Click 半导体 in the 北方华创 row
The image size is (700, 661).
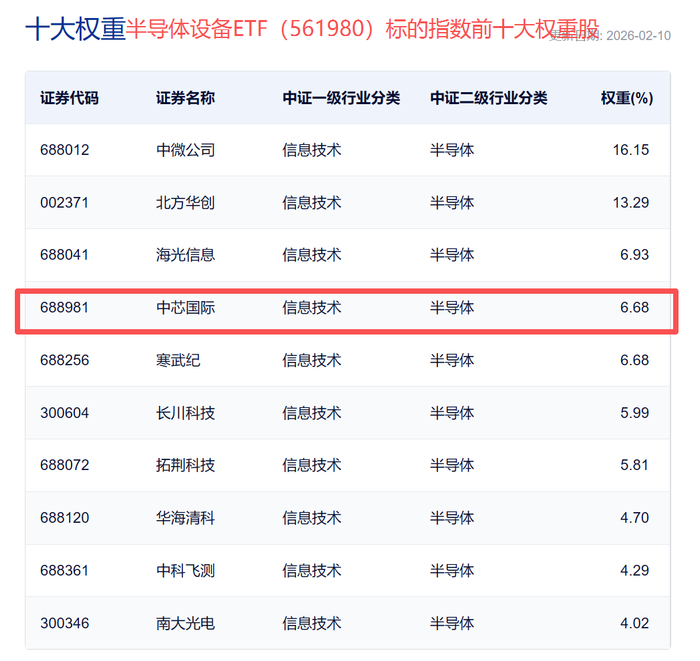(452, 203)
